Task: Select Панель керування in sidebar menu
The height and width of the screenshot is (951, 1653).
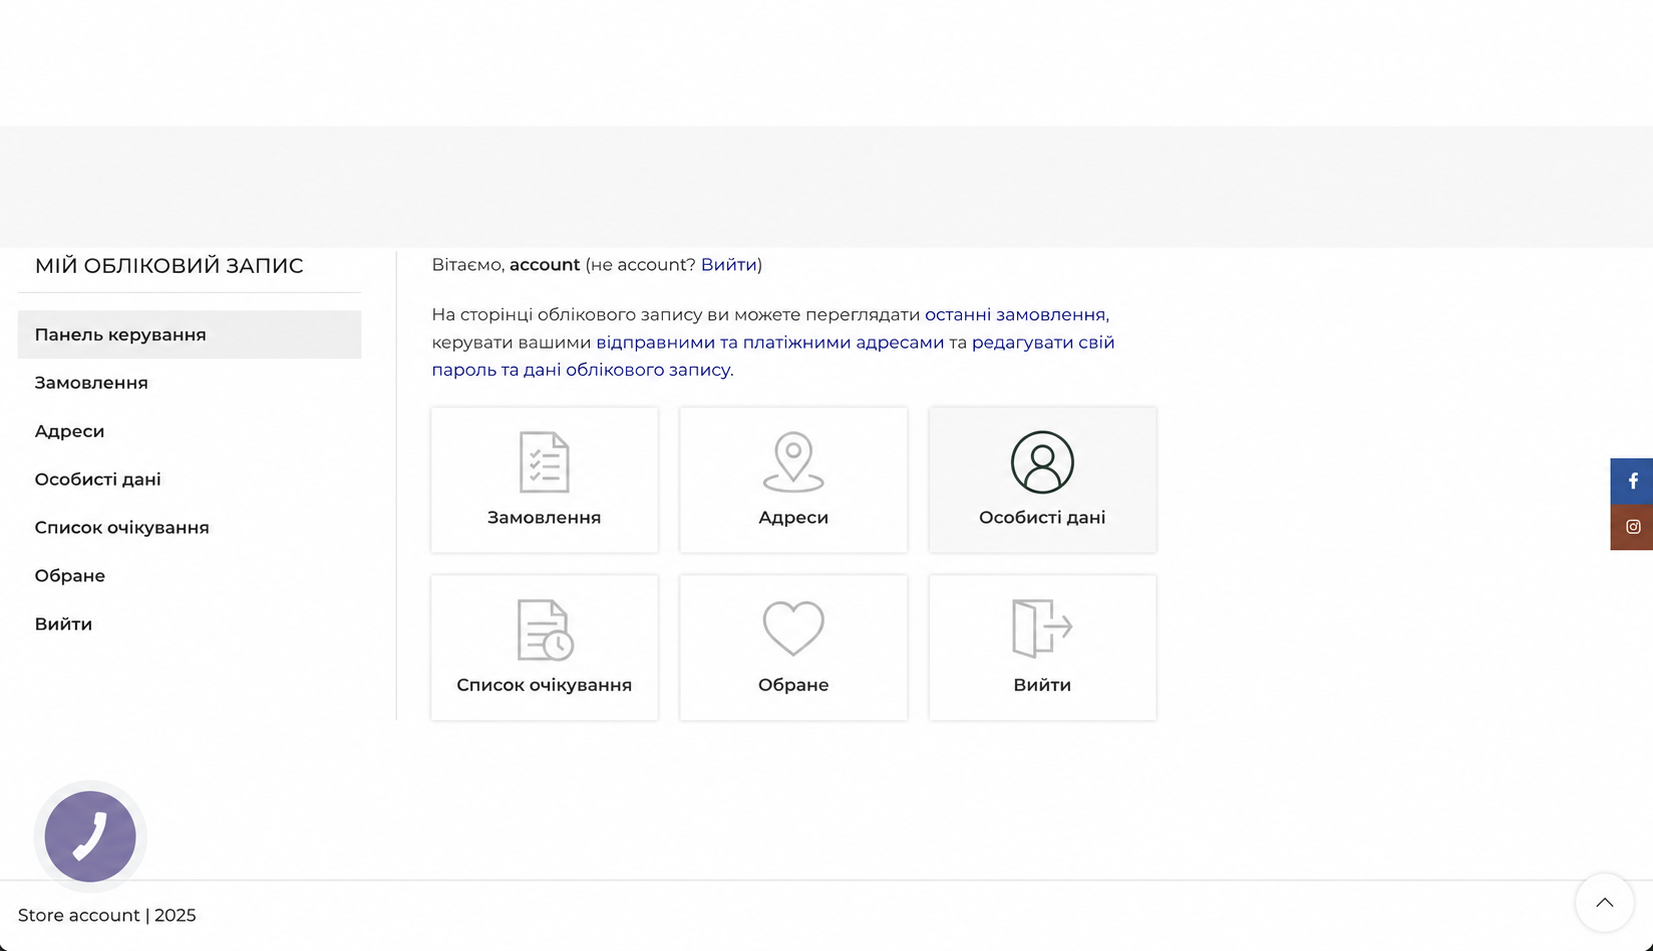Action: (x=189, y=334)
